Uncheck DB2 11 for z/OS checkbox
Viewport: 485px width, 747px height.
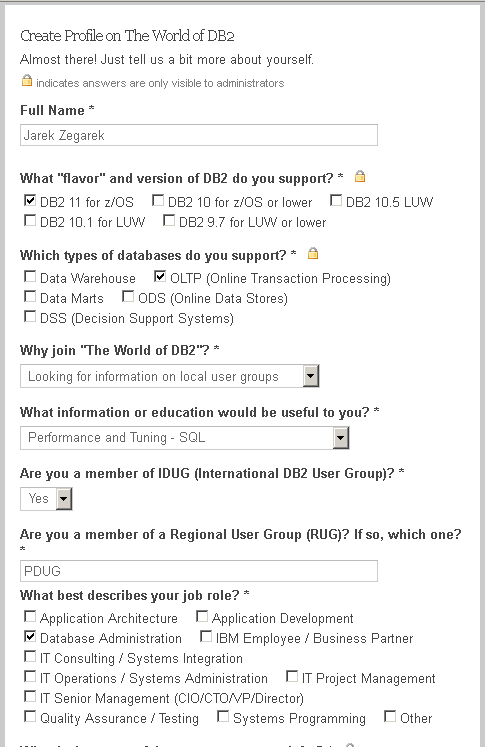pos(30,200)
